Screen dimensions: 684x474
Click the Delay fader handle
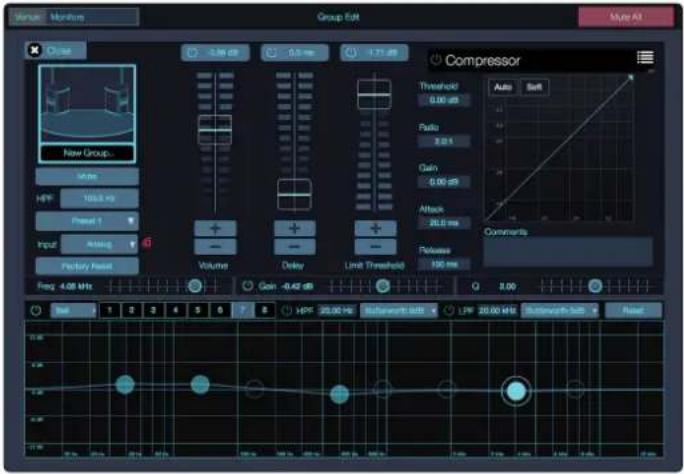[x=294, y=194]
